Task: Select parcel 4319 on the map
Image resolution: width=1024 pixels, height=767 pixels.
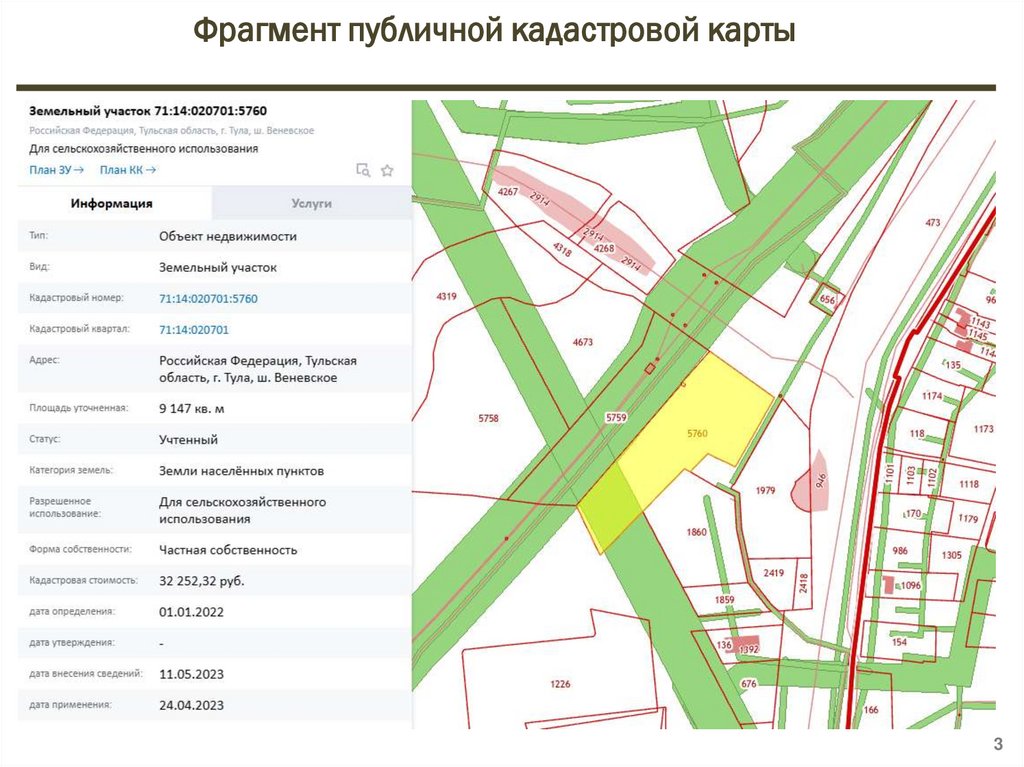Action: coord(446,297)
